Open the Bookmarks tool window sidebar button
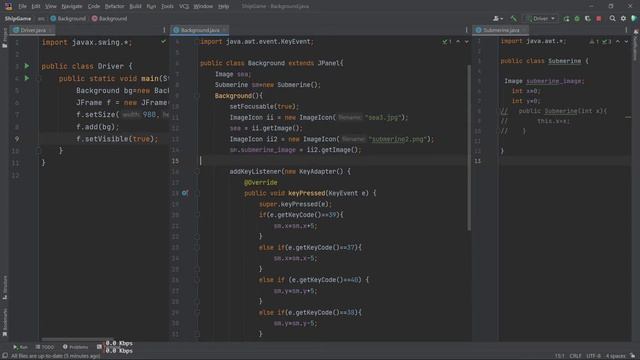Image resolution: width=640 pixels, height=360 pixels. coord(4,322)
